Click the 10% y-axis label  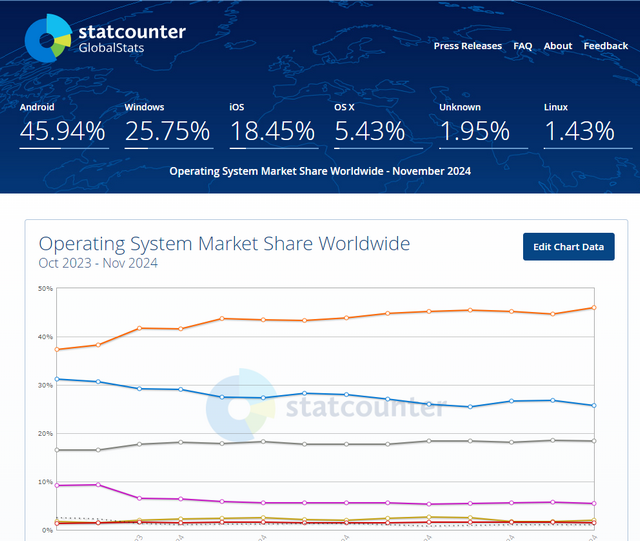click(x=45, y=482)
